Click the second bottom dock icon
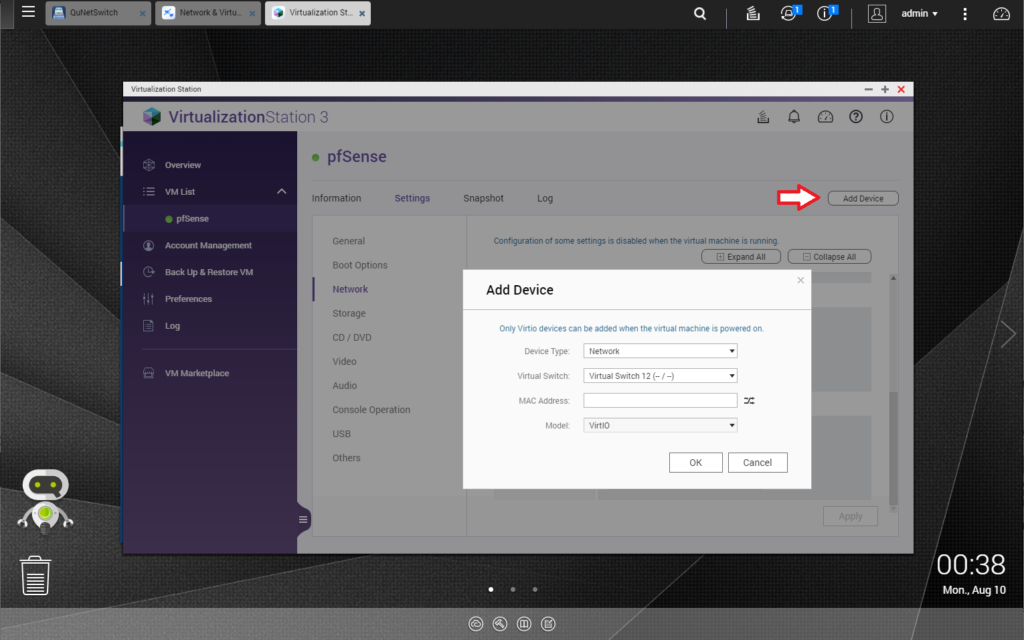 [500, 624]
